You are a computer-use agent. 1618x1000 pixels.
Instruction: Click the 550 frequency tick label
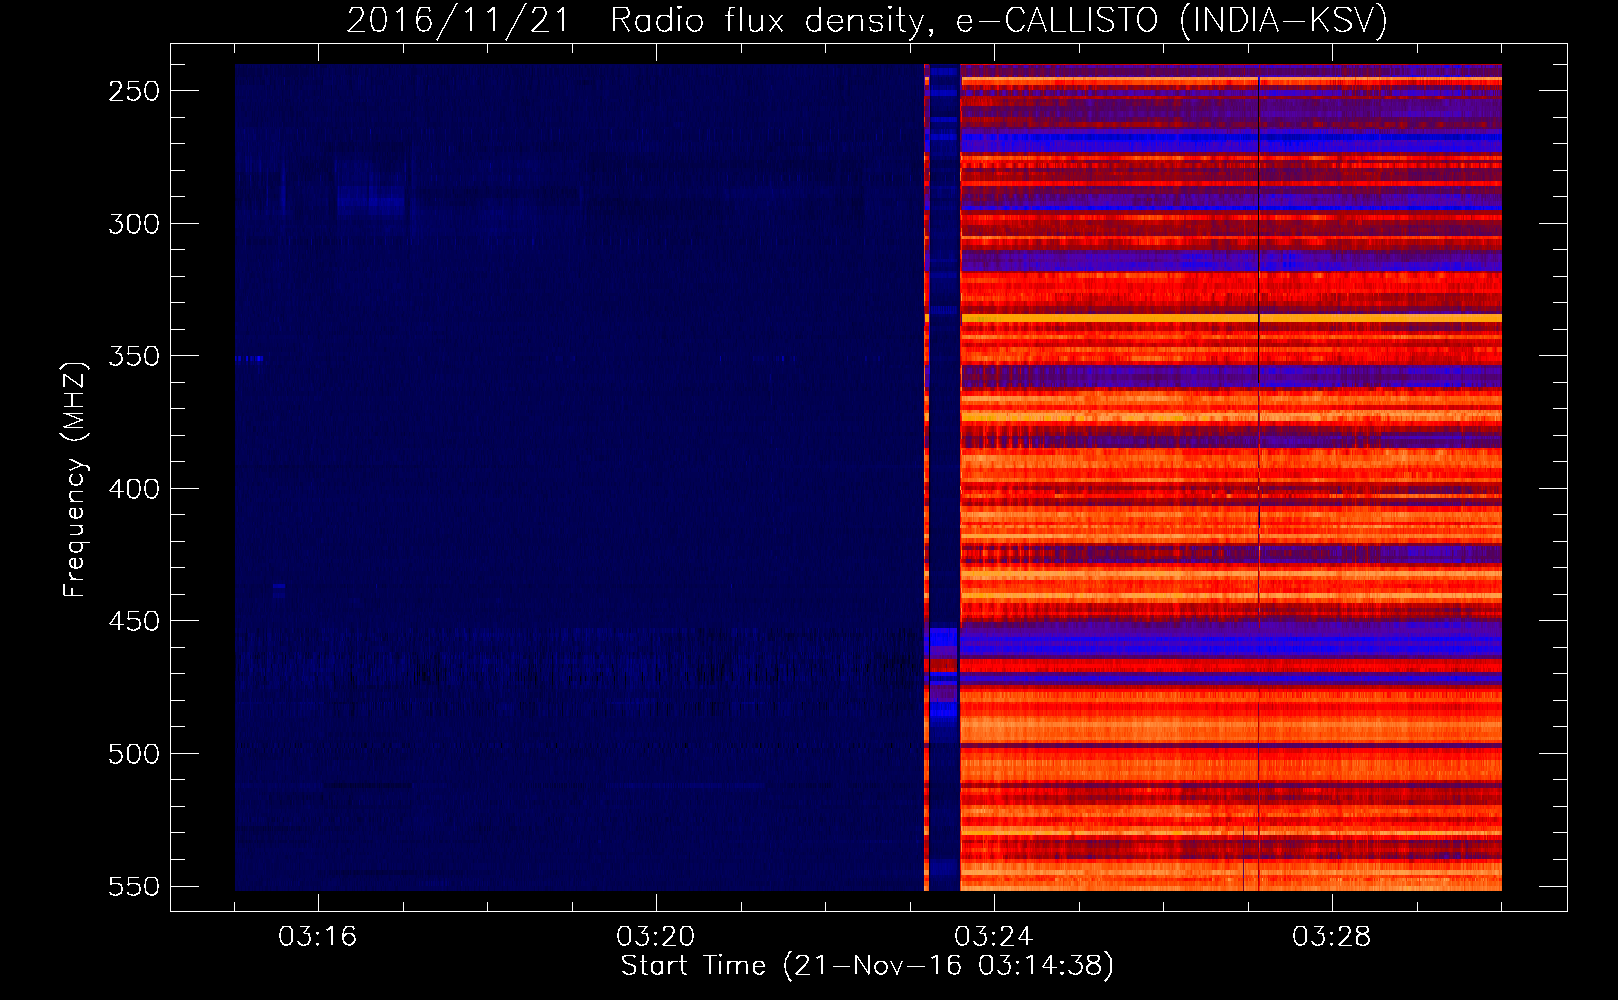pyautogui.click(x=134, y=887)
